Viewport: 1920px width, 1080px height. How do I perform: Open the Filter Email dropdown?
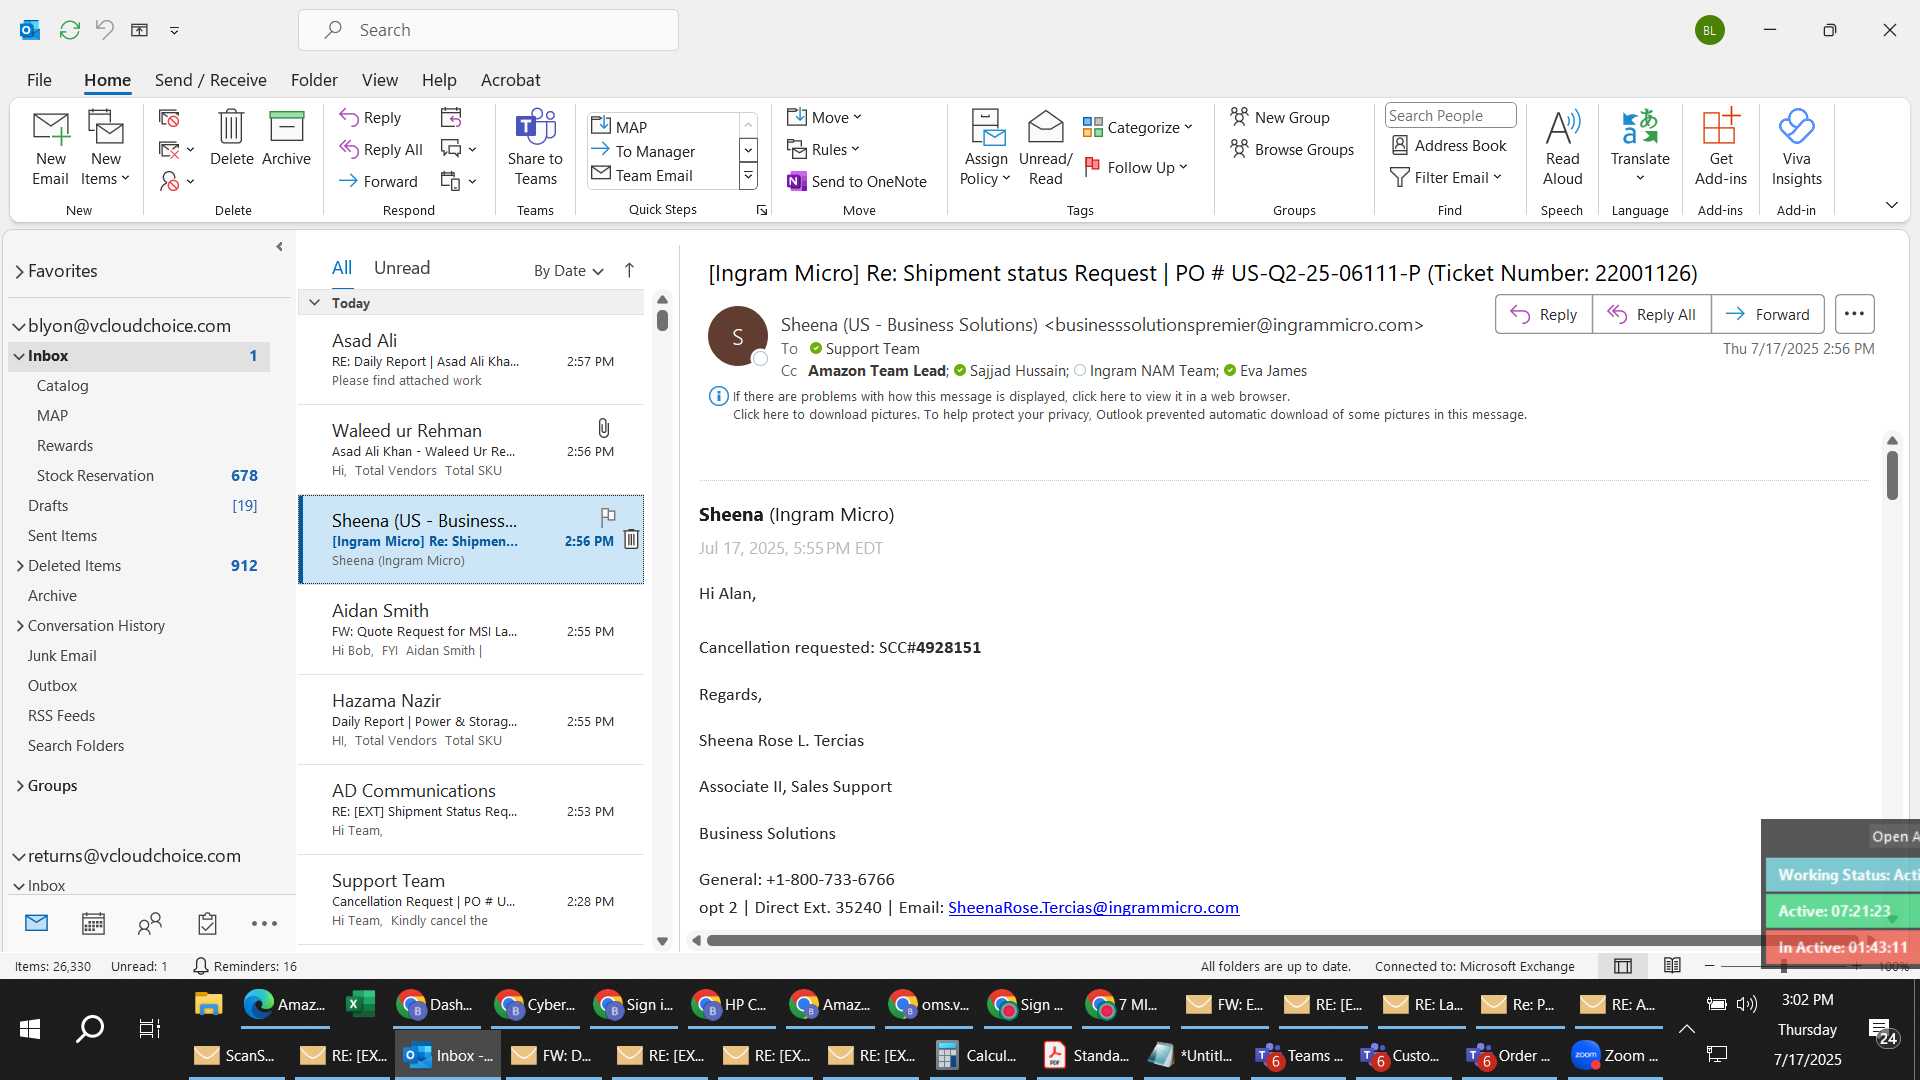1446,177
